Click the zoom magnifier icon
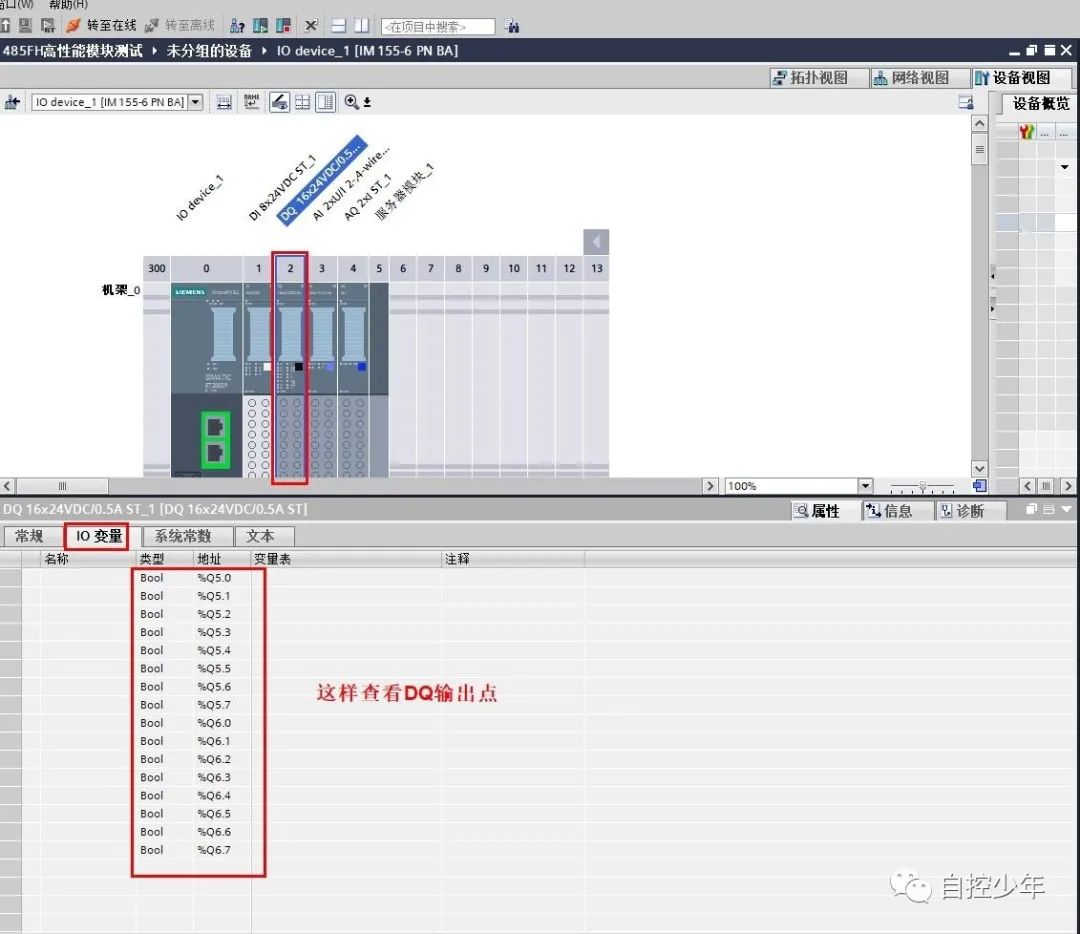 (x=351, y=102)
